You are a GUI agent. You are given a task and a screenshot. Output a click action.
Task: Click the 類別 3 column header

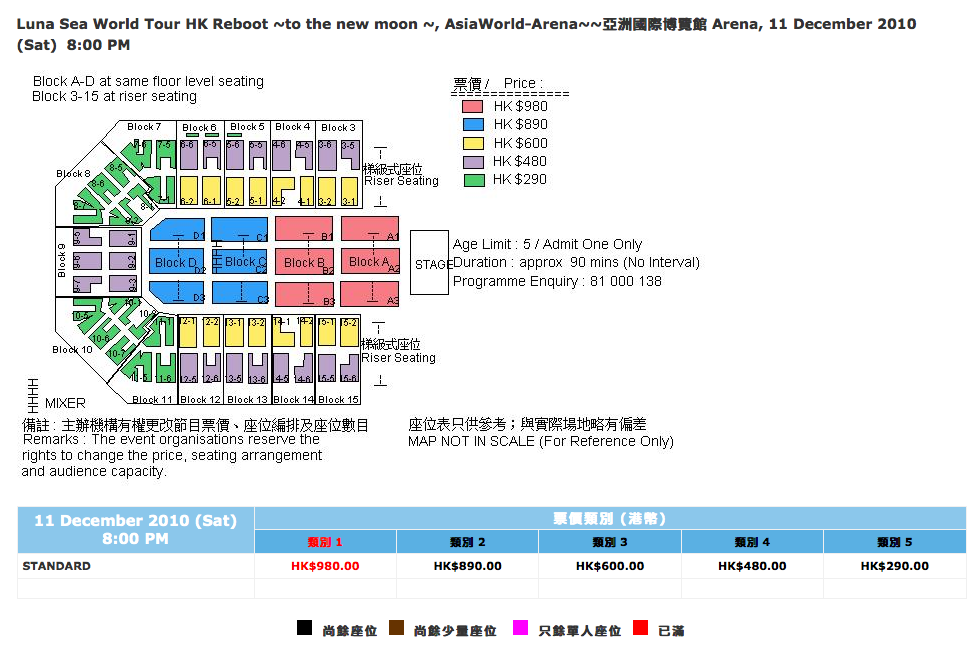pos(609,542)
